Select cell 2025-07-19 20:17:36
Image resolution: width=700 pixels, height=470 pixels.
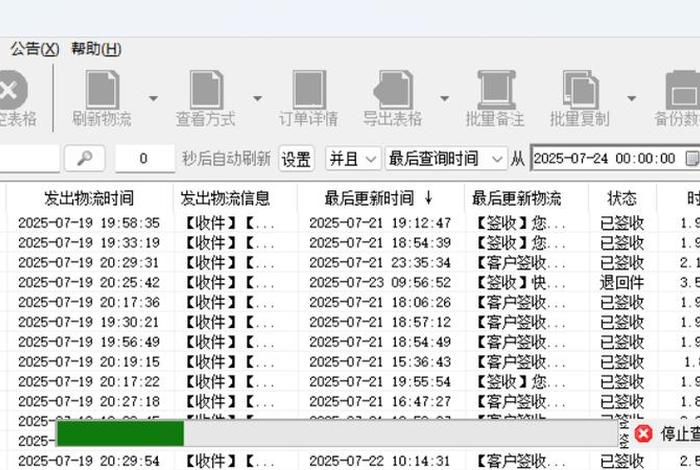[89, 302]
